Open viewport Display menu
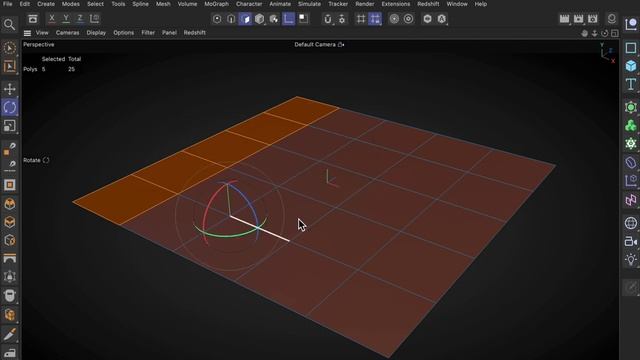The image size is (640, 360). click(x=96, y=33)
